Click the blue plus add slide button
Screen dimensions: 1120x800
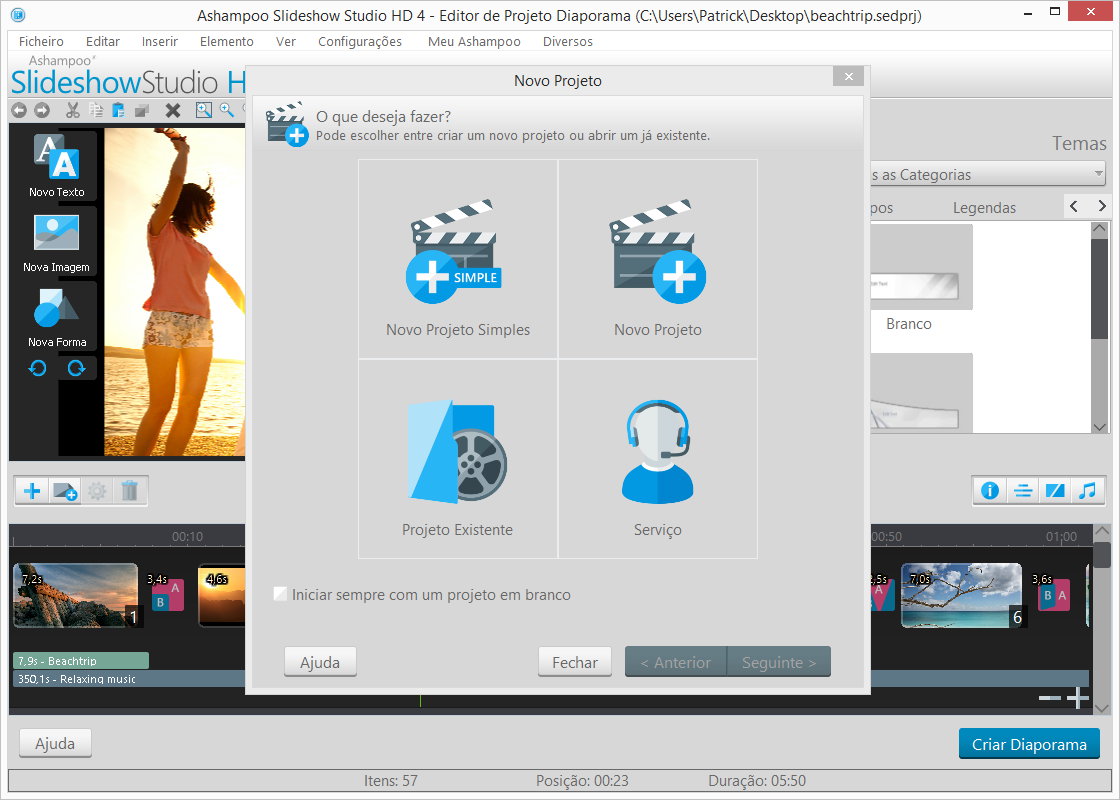click(x=33, y=490)
